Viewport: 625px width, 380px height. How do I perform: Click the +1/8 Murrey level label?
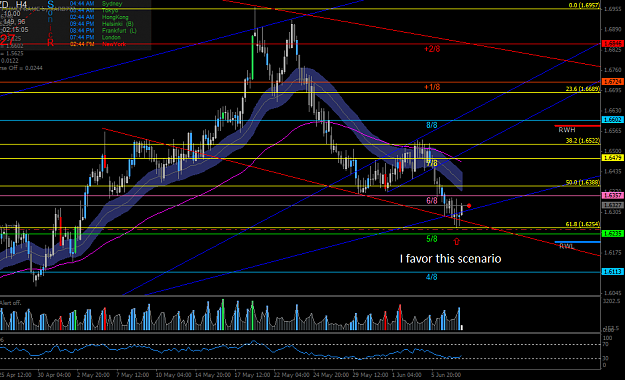coord(432,87)
